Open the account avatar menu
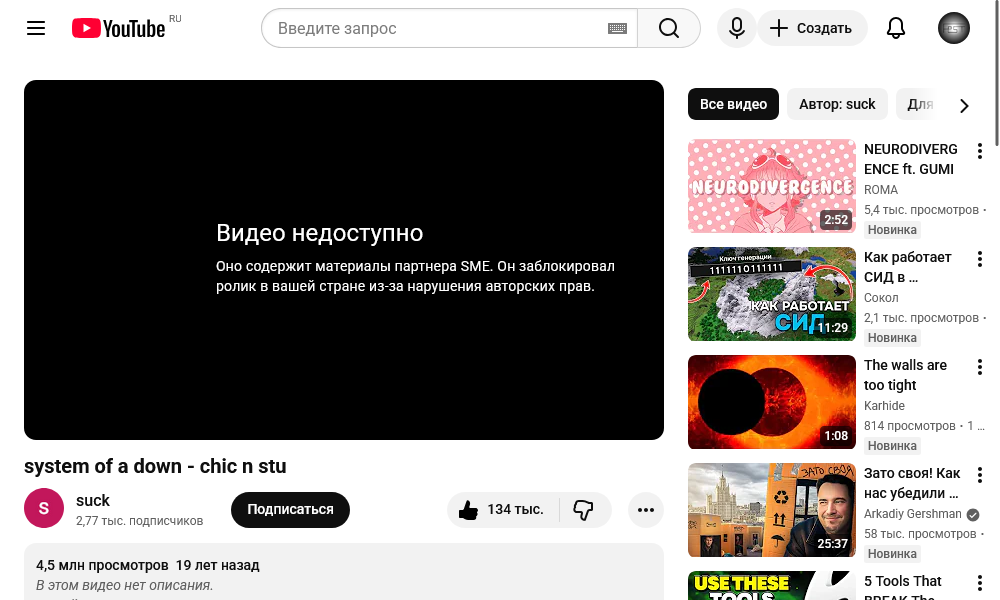The height and width of the screenshot is (600, 1000). 953,28
